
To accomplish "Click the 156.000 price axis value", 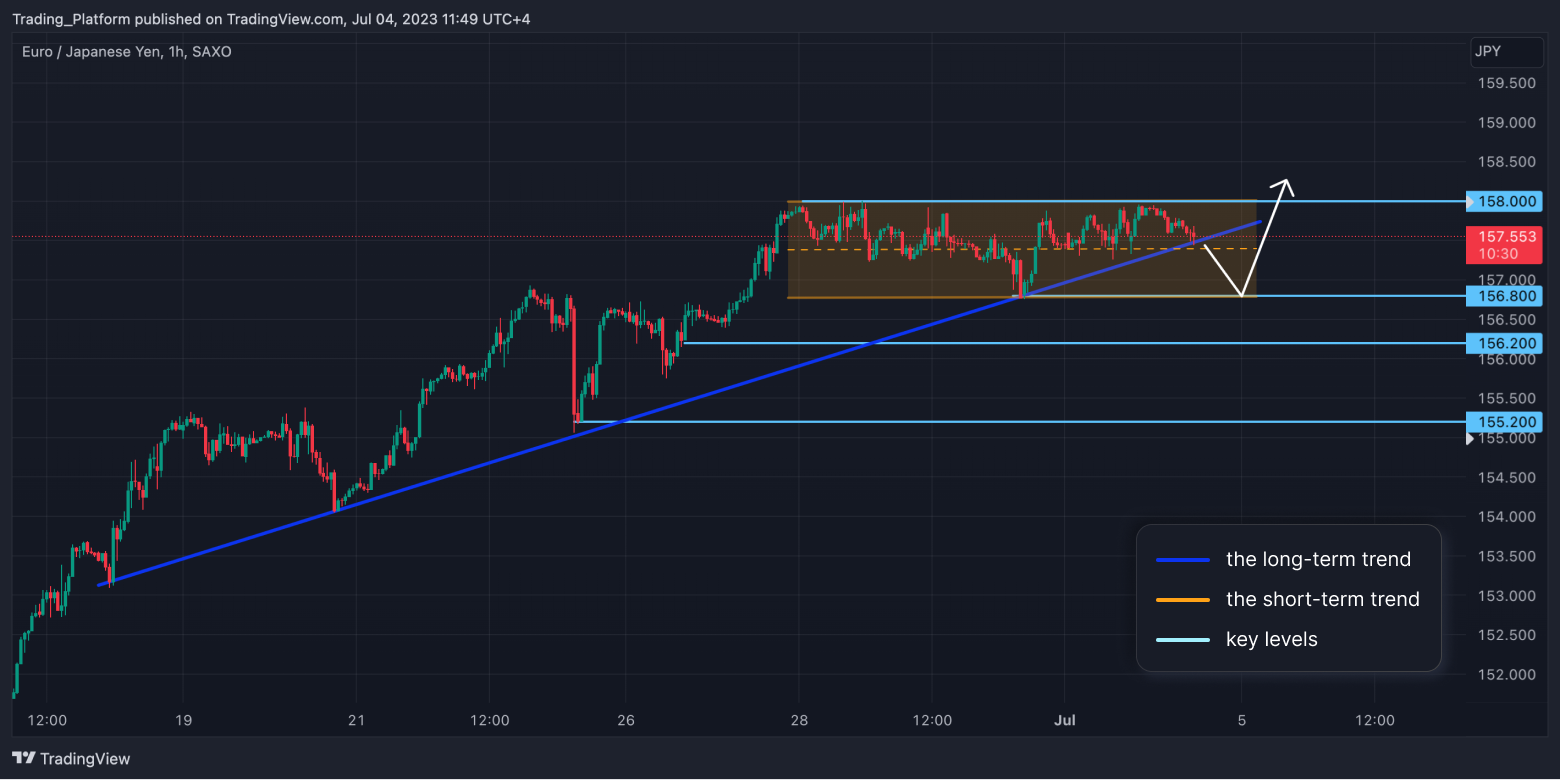I will tap(1507, 359).
